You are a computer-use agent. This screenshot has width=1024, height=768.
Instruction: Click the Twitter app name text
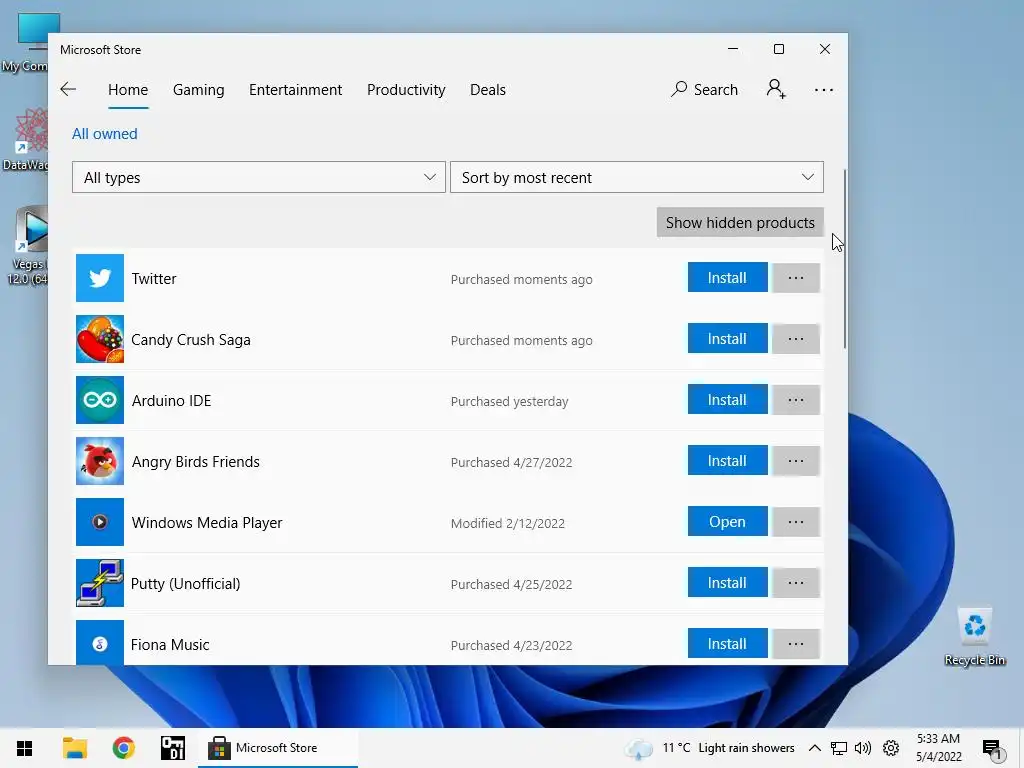[154, 279]
